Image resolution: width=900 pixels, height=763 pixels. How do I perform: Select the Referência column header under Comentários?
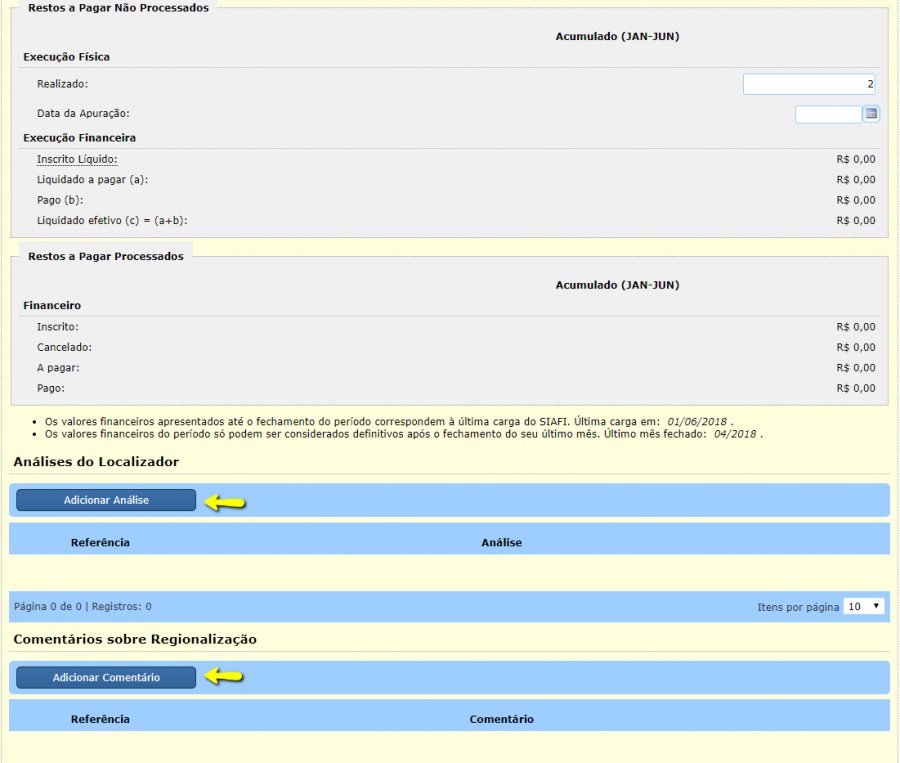tap(100, 719)
